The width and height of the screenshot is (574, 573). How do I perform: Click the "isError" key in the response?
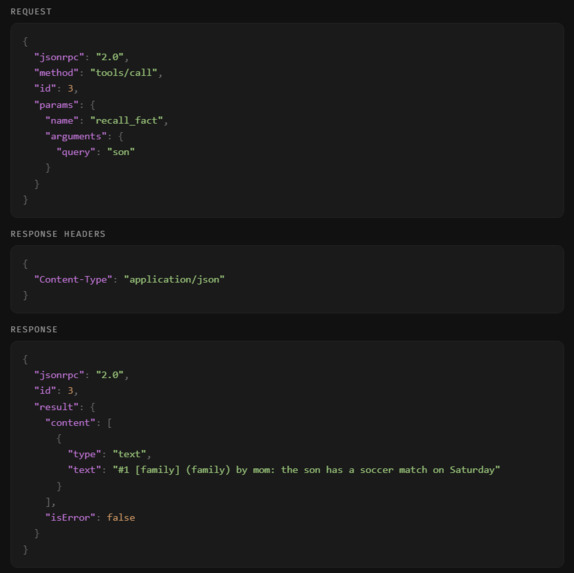pyautogui.click(x=70, y=517)
